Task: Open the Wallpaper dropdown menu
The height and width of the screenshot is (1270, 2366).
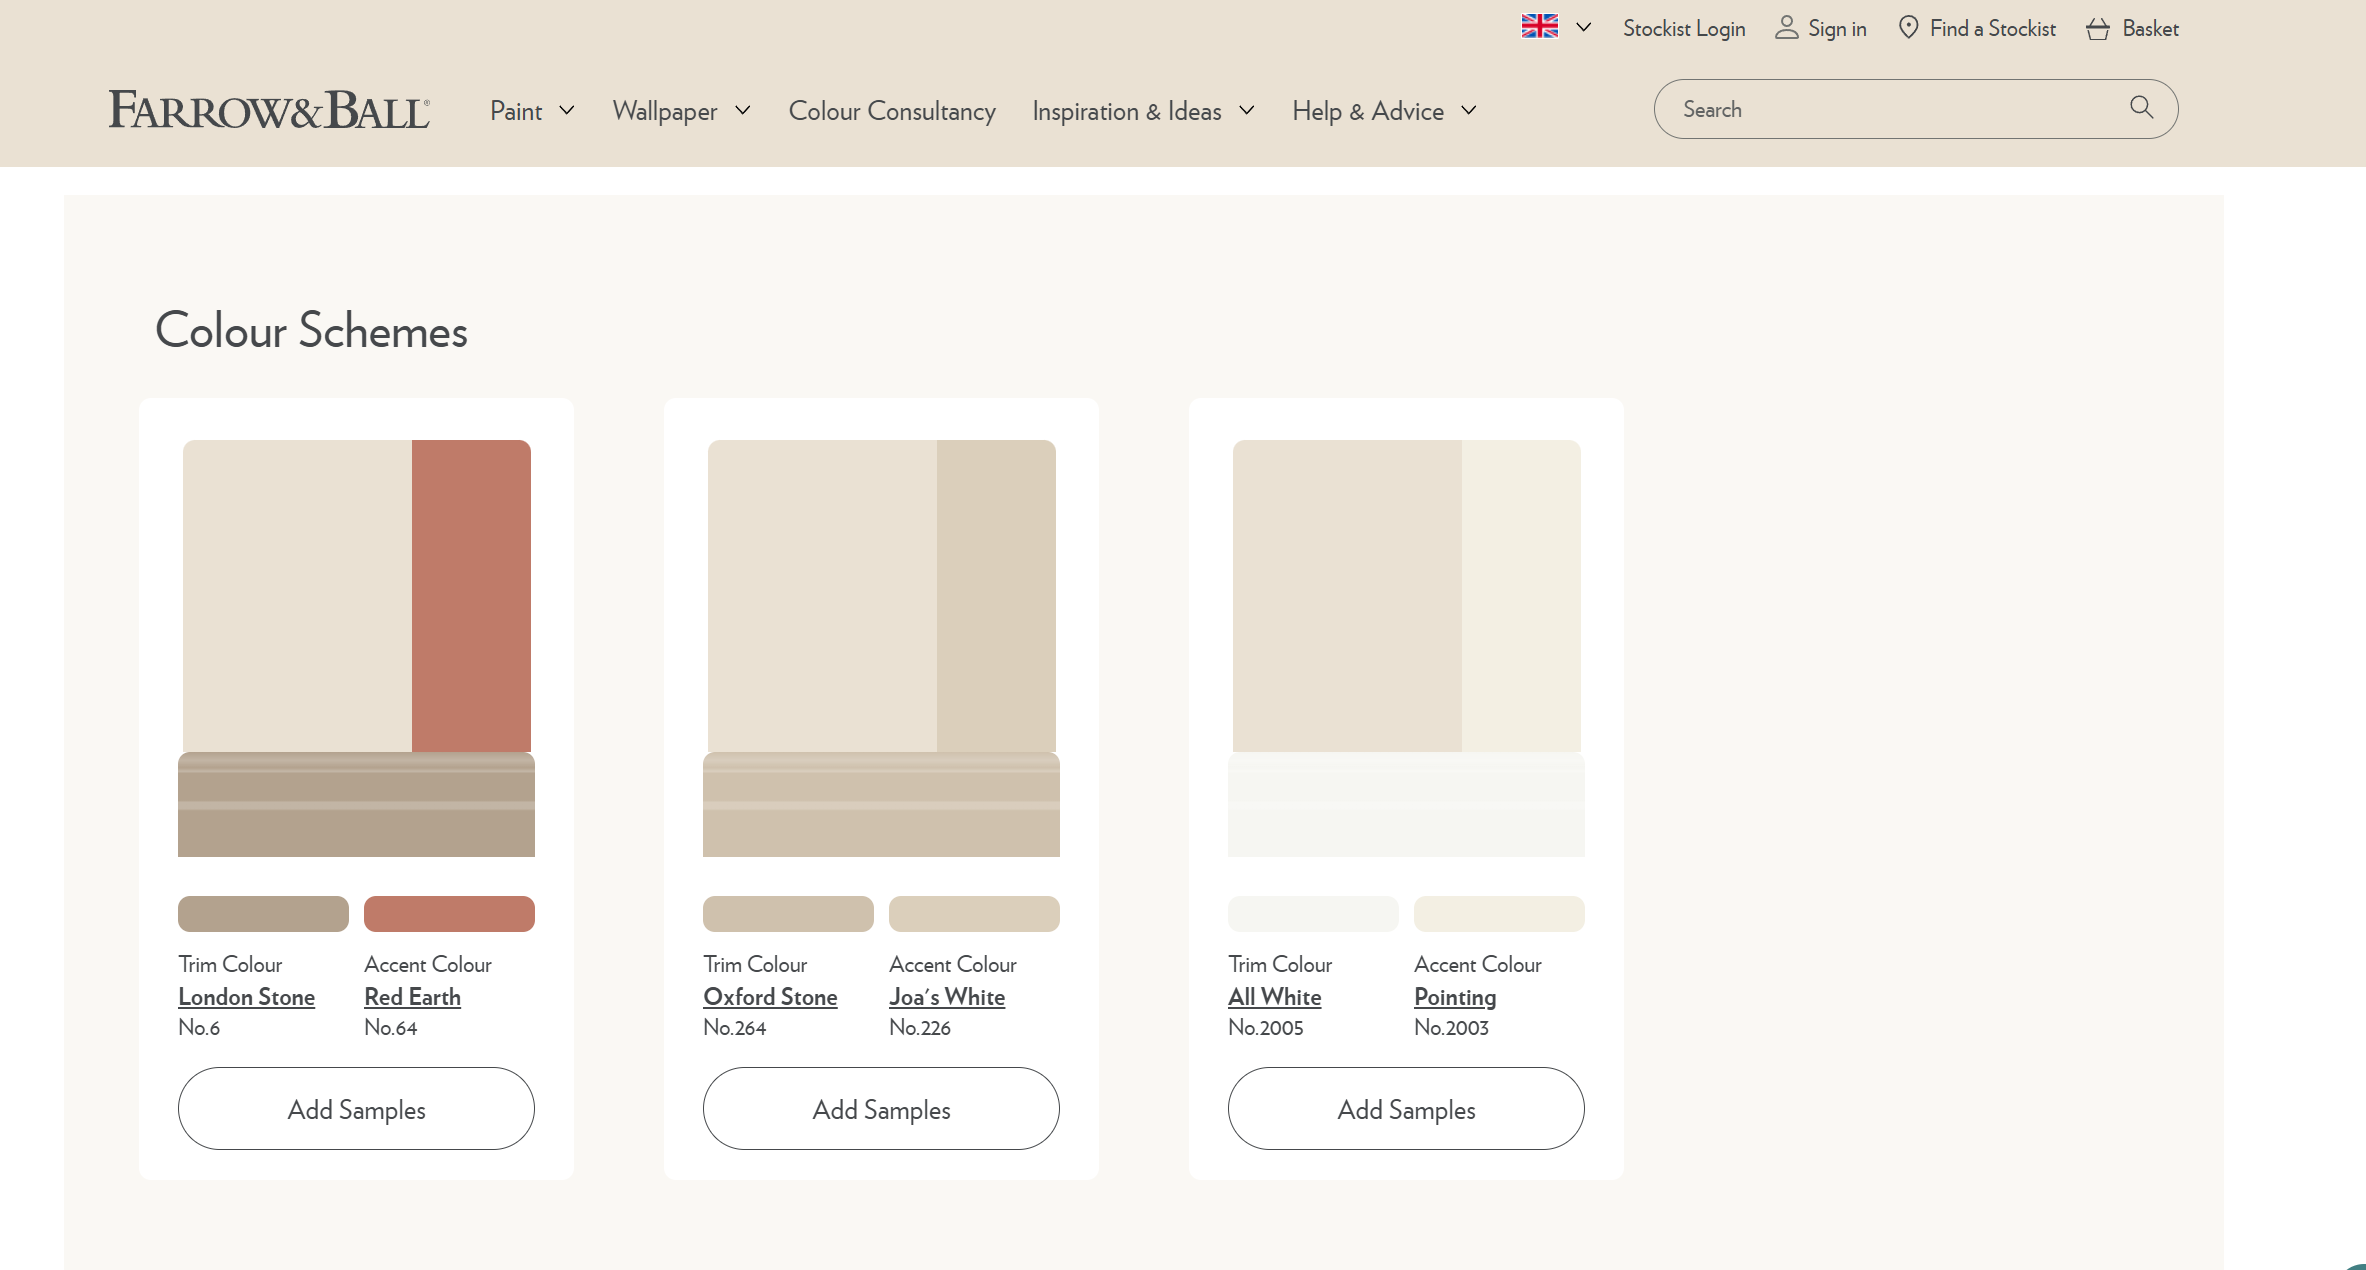Action: point(681,111)
